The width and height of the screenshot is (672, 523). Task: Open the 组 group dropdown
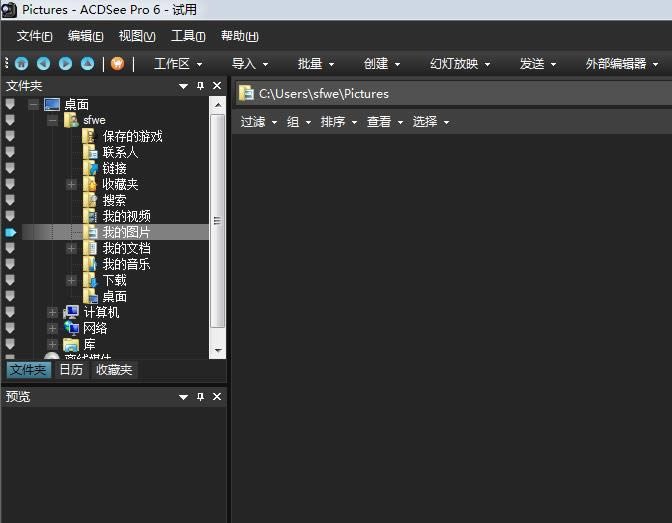(x=299, y=122)
